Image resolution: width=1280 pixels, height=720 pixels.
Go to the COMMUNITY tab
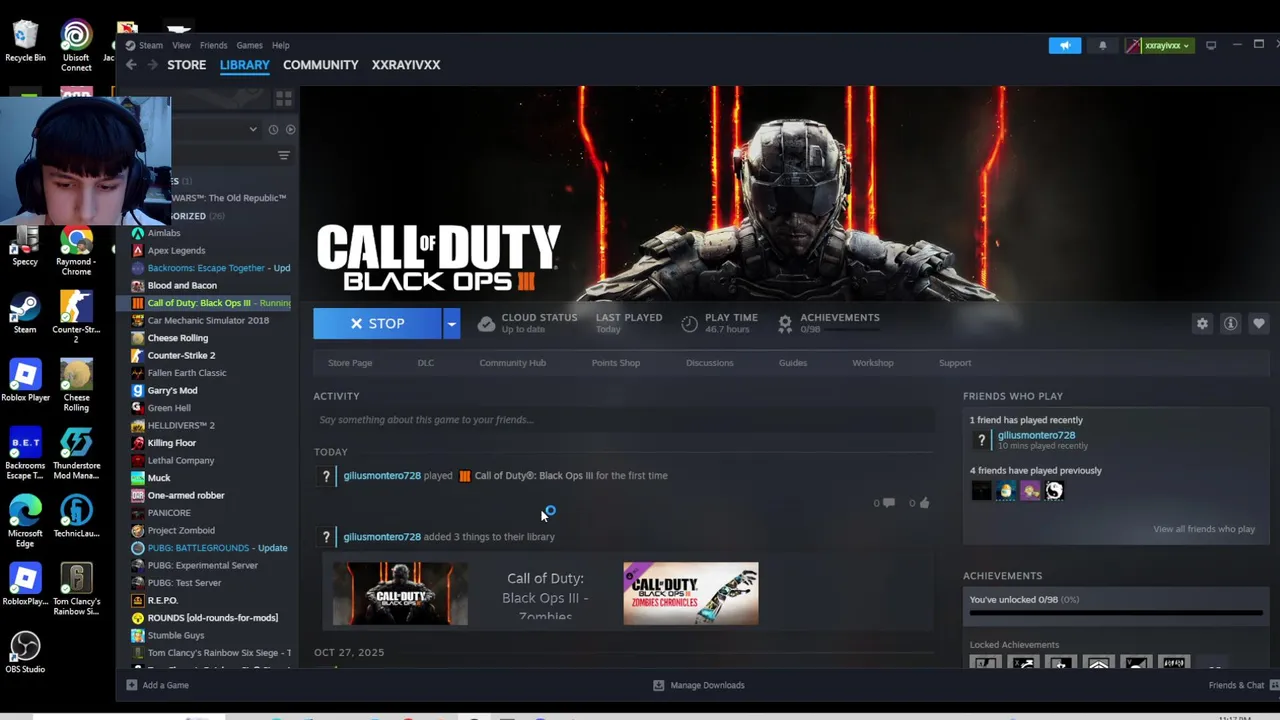click(320, 65)
